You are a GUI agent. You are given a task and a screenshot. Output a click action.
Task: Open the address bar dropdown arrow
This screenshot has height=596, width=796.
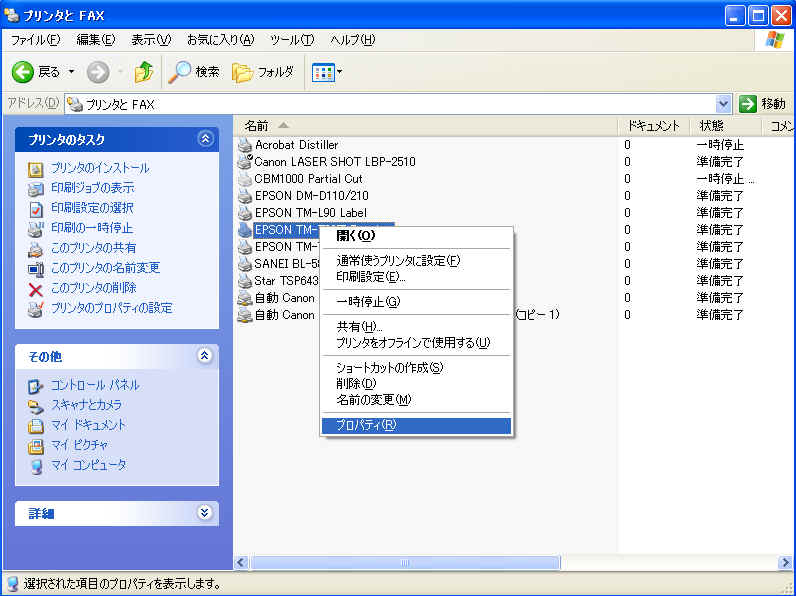tap(723, 105)
